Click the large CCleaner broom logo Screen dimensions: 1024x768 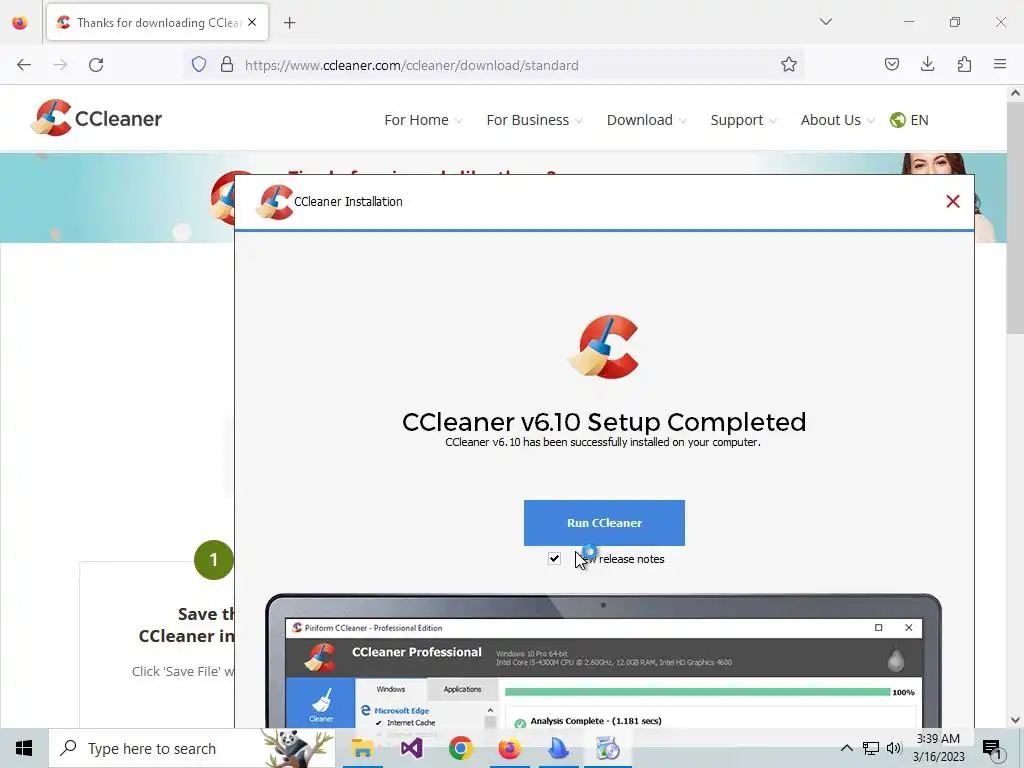603,347
